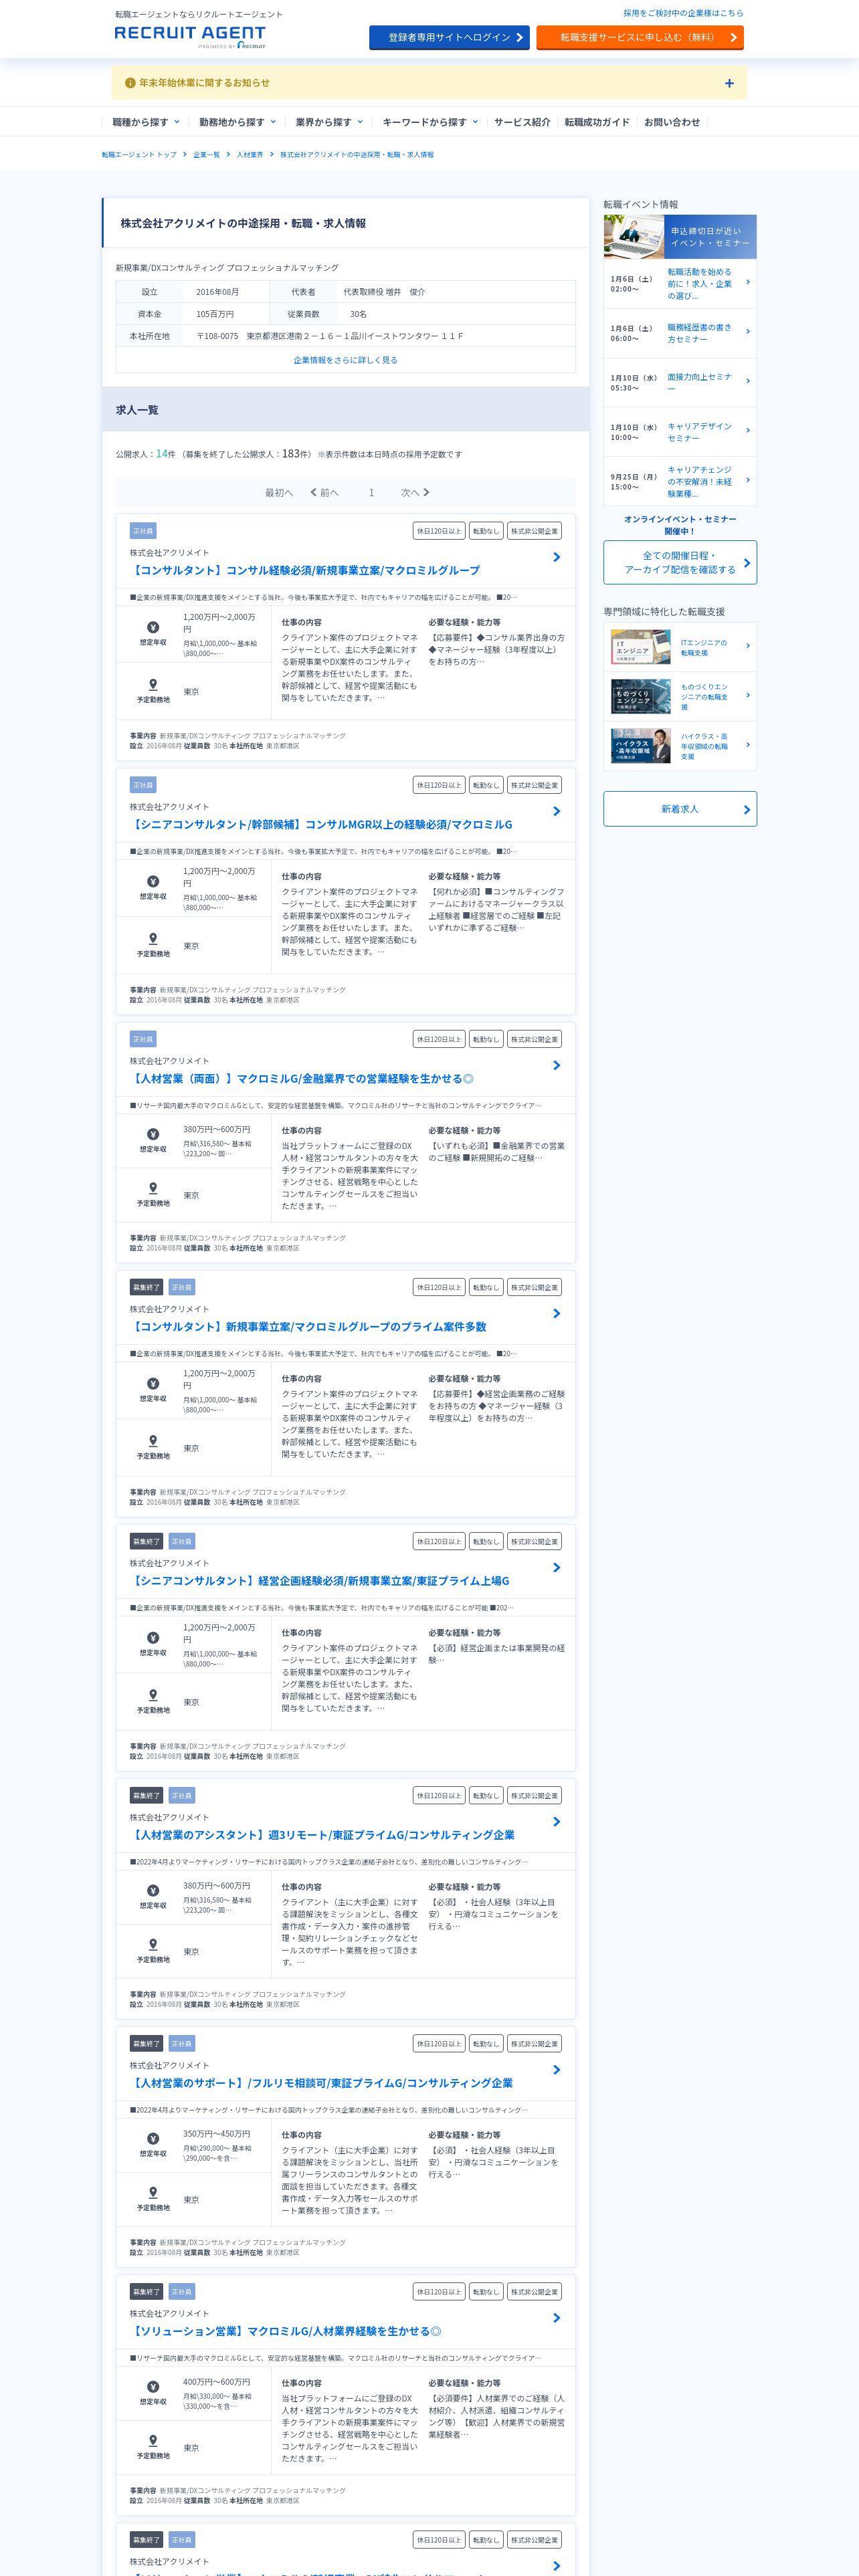
Task: Click the location pin icon on コンサル経験必須 card
Action: (153, 684)
